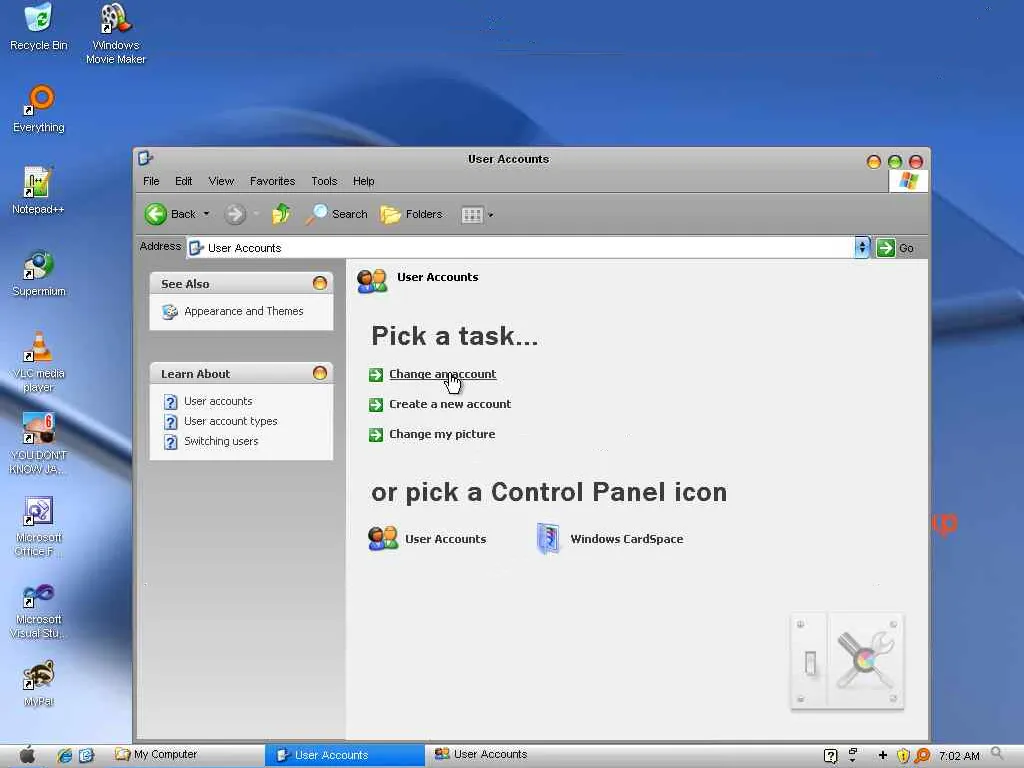Screen dimensions: 1024x768
Task: Open the View menu
Action: (221, 181)
